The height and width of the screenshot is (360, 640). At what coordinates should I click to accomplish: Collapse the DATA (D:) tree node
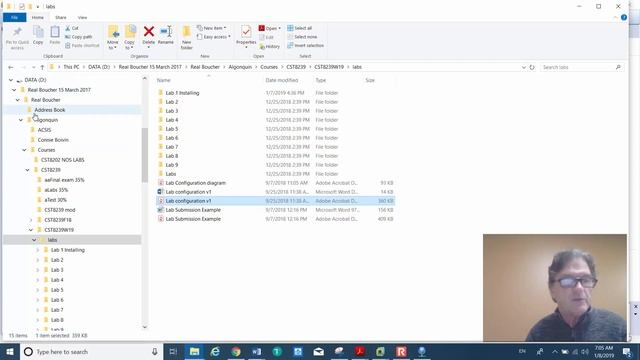click(11, 80)
